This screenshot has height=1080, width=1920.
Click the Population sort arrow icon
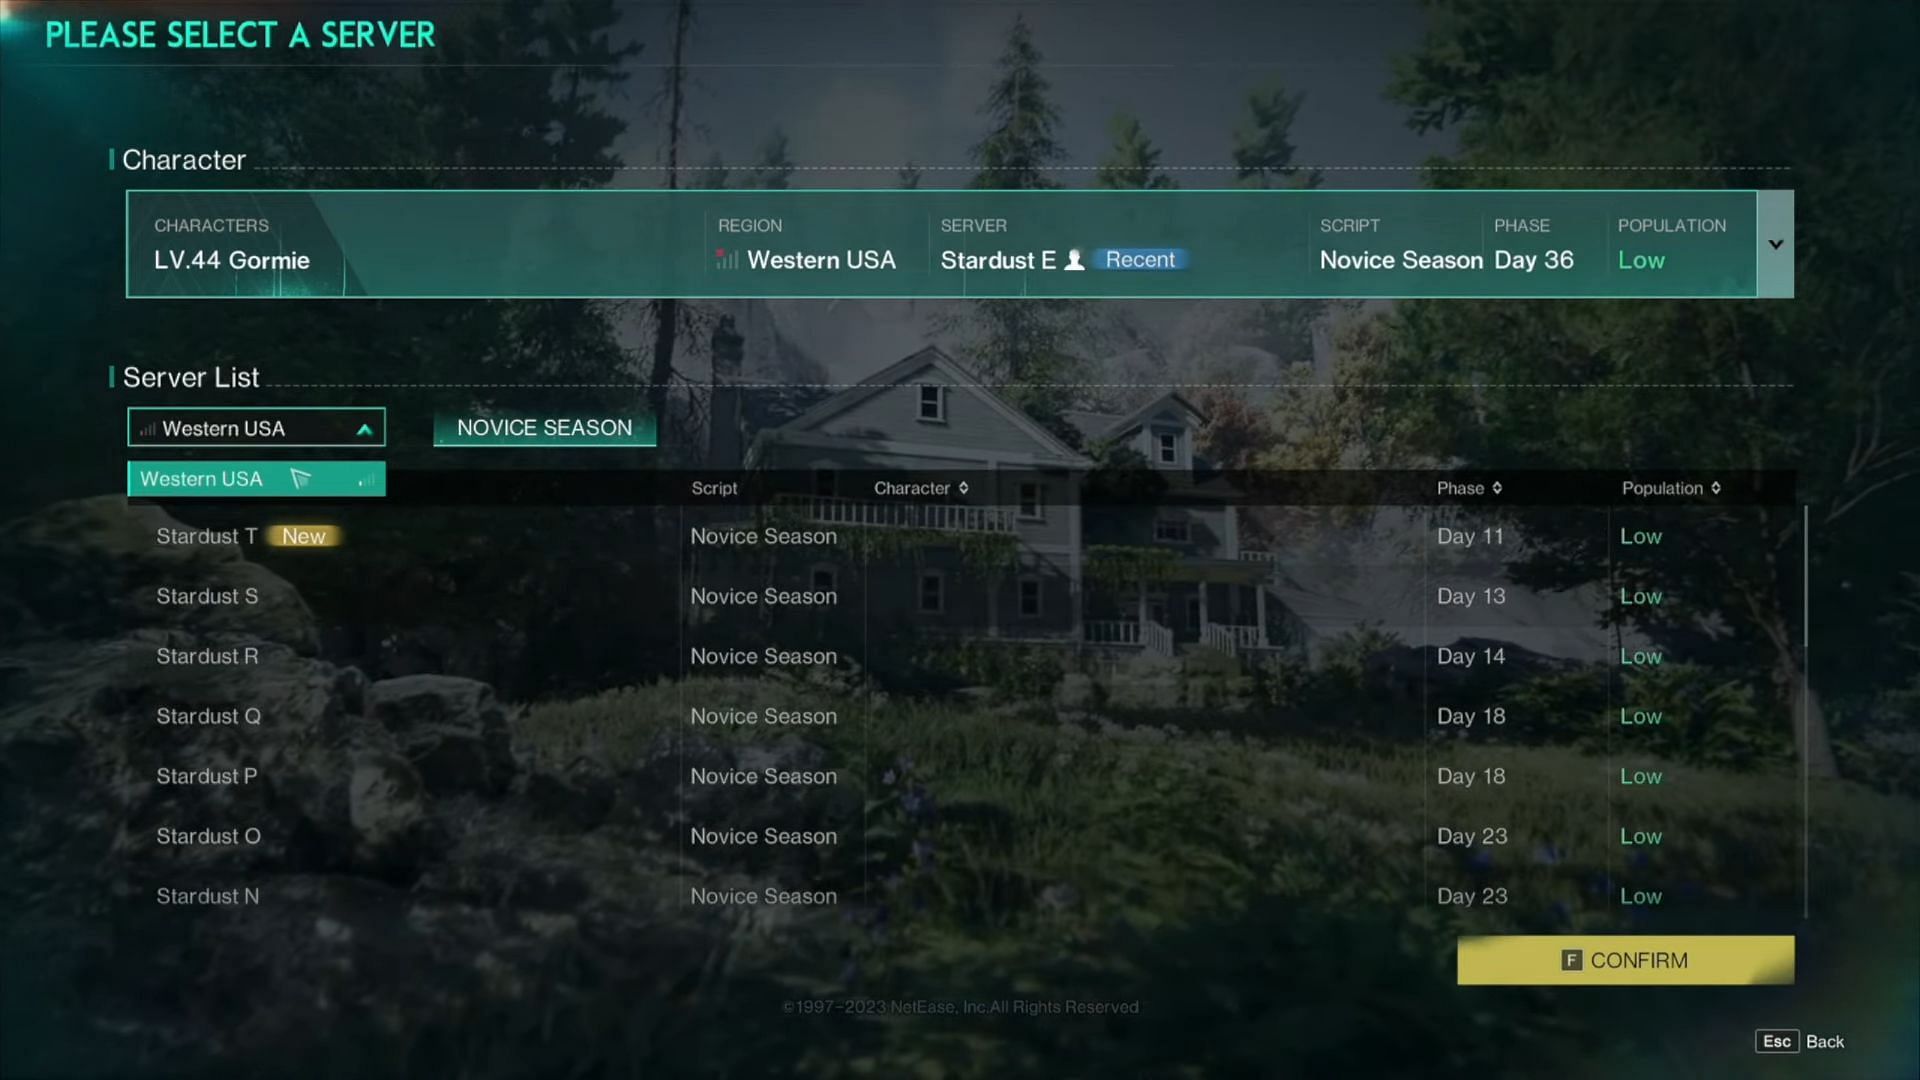(x=1714, y=488)
